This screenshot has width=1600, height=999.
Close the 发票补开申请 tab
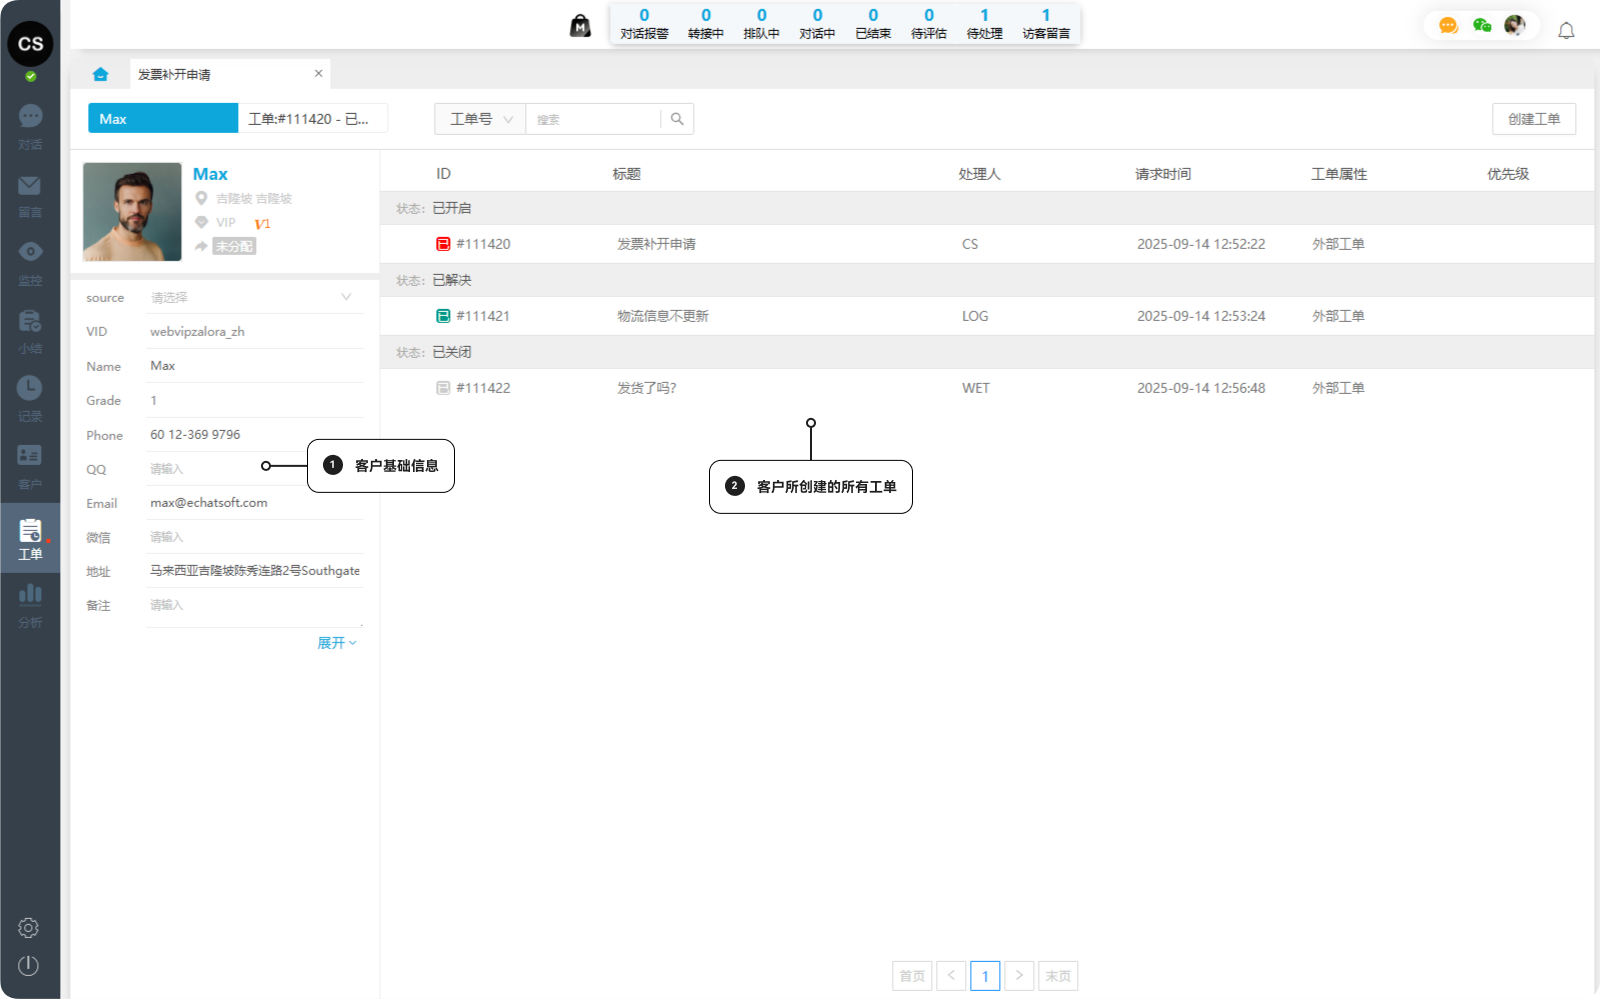click(318, 73)
